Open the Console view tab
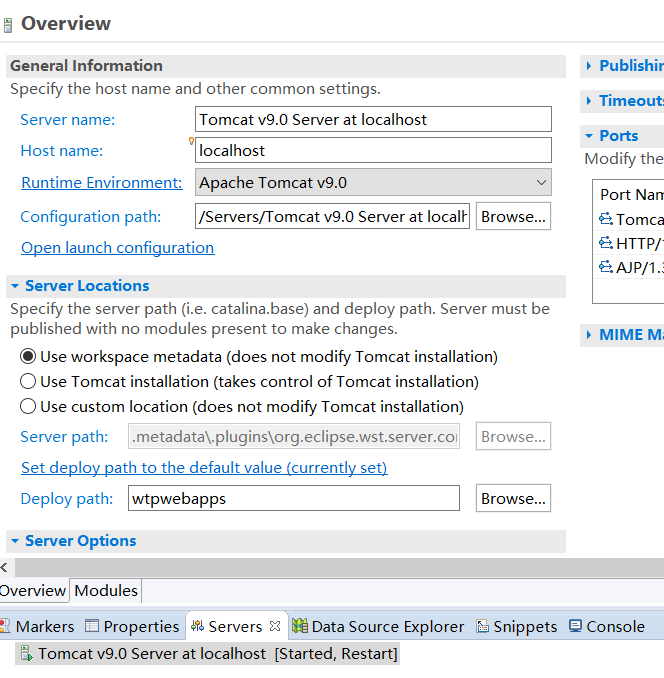The image size is (664, 678). coord(607,626)
